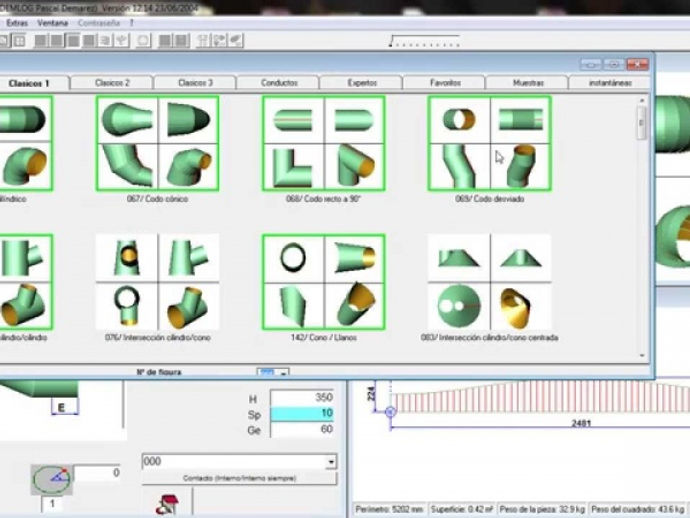The height and width of the screenshot is (518, 690).
Task: Click the 067/ Codo cónico label
Action: coord(157,199)
